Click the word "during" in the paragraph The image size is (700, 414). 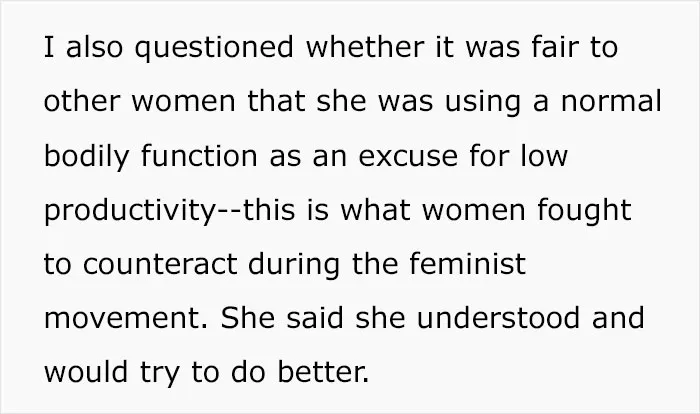coord(294,265)
